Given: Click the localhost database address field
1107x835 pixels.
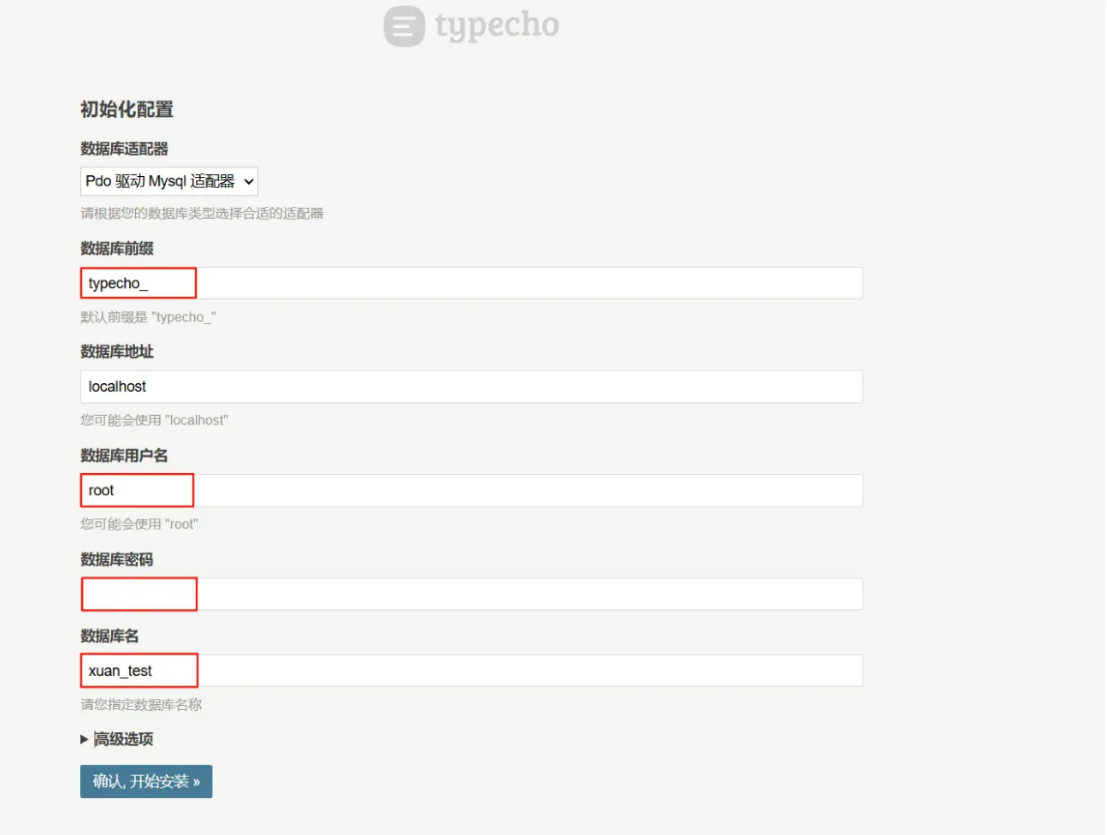Looking at the screenshot, I should 471,386.
